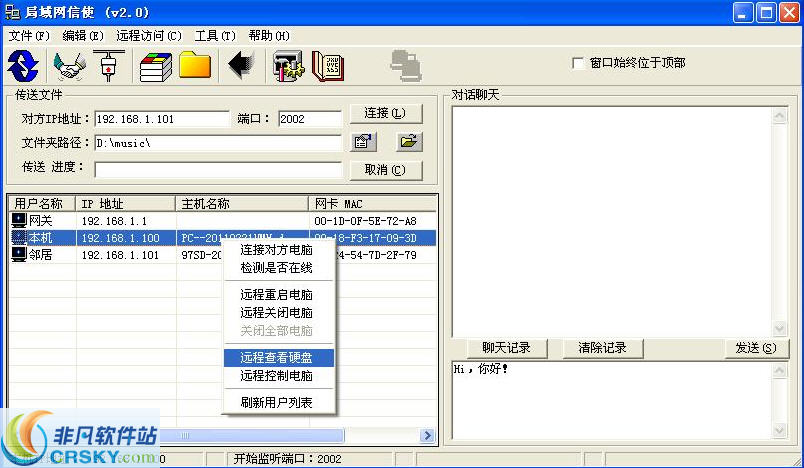Enable 窗口始终位于顶部 checkbox

[578, 63]
